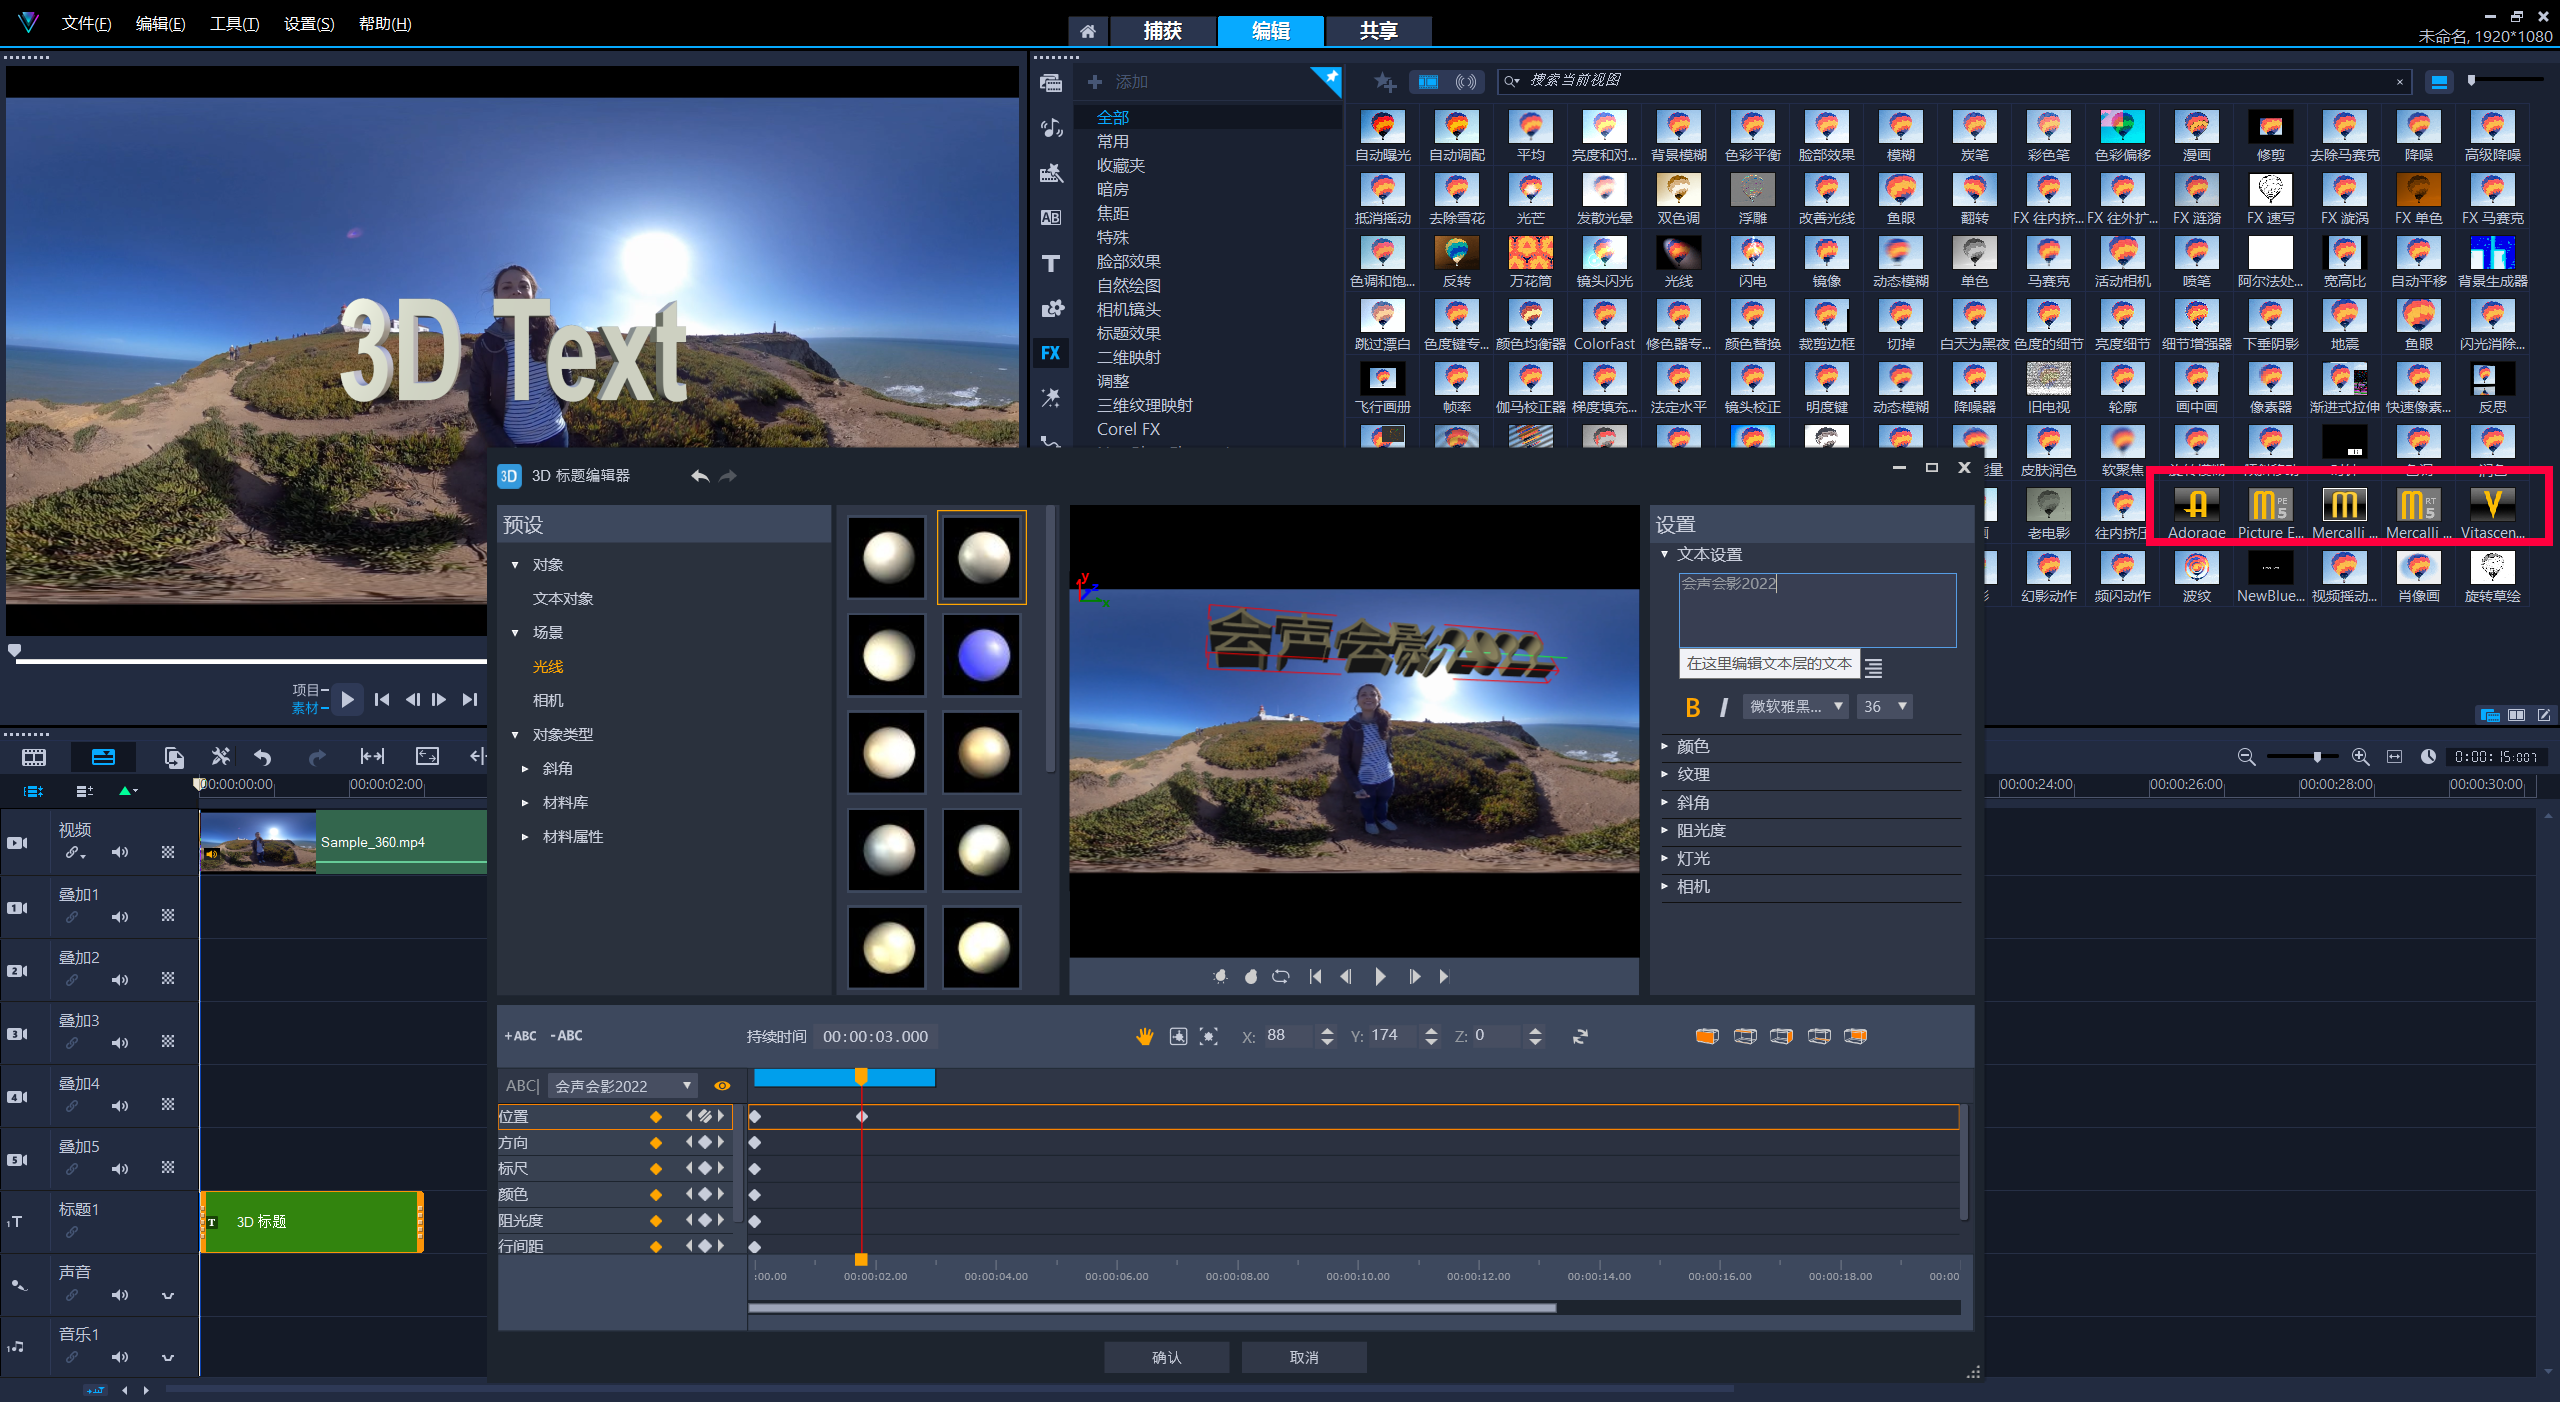The image size is (2560, 1402).
Task: Switch to timeline view icon
Action: [103, 757]
